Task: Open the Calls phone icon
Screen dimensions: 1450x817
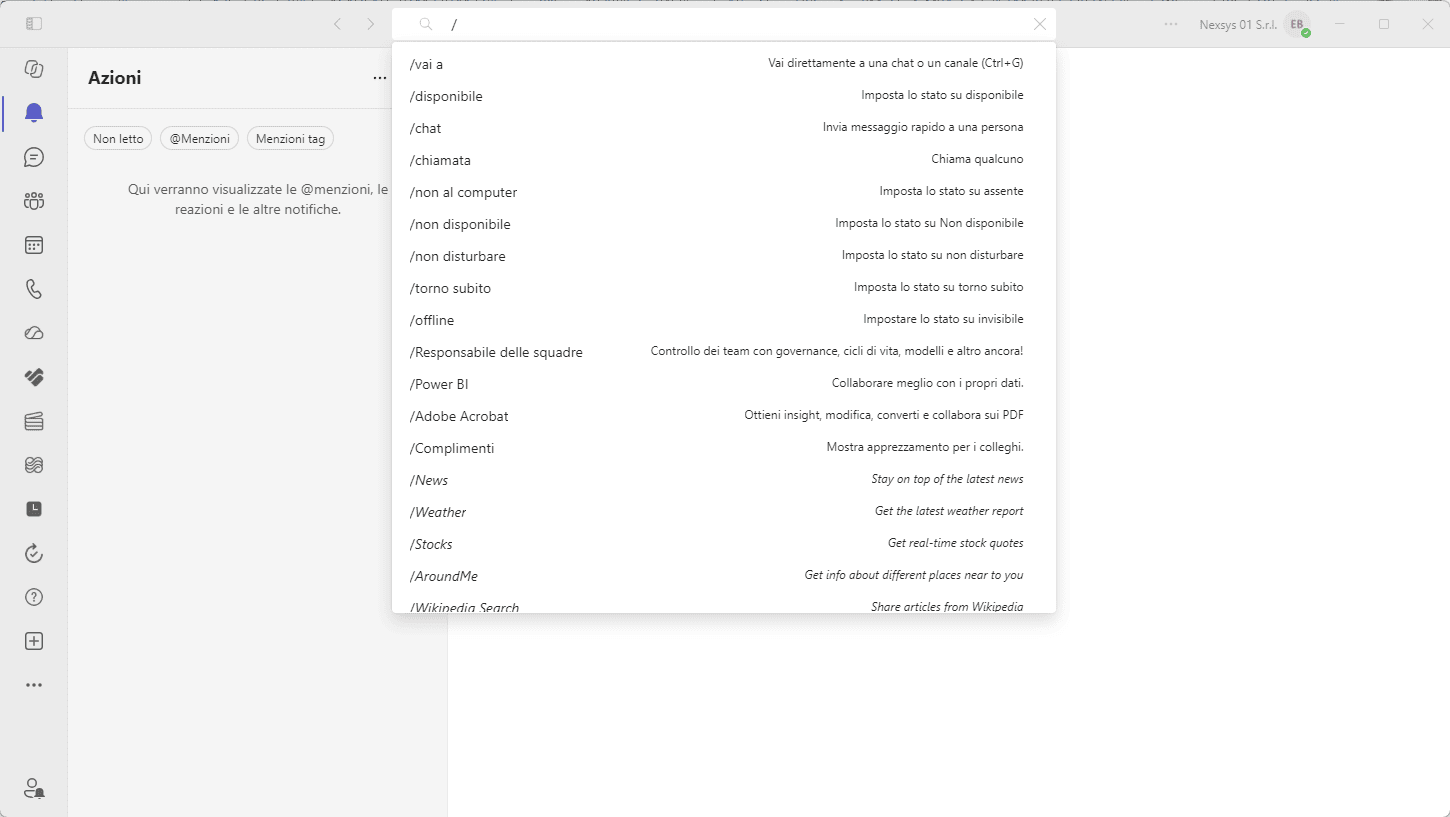Action: coord(34,289)
